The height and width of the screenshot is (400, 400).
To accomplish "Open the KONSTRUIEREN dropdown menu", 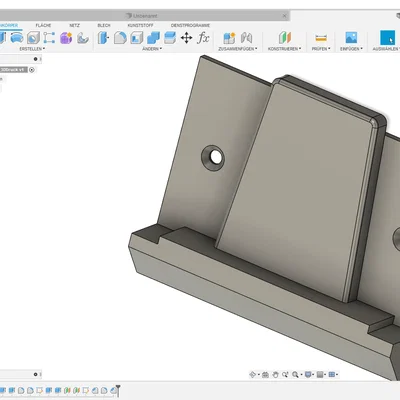I will (x=284, y=49).
